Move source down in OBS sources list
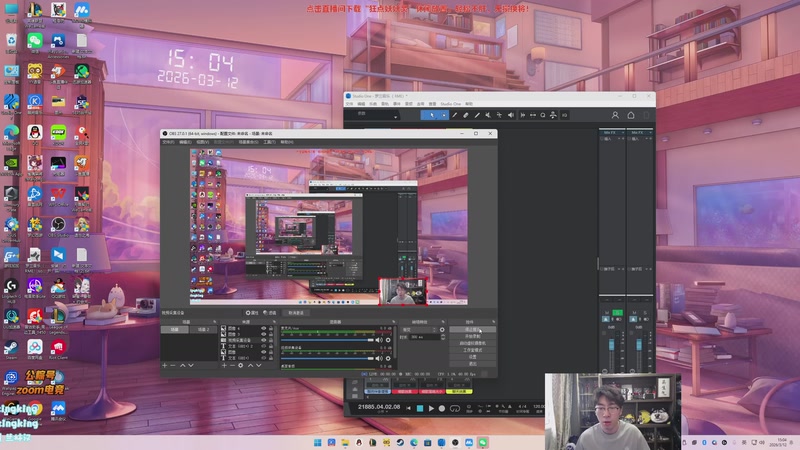800x450 pixels. pos(259,365)
